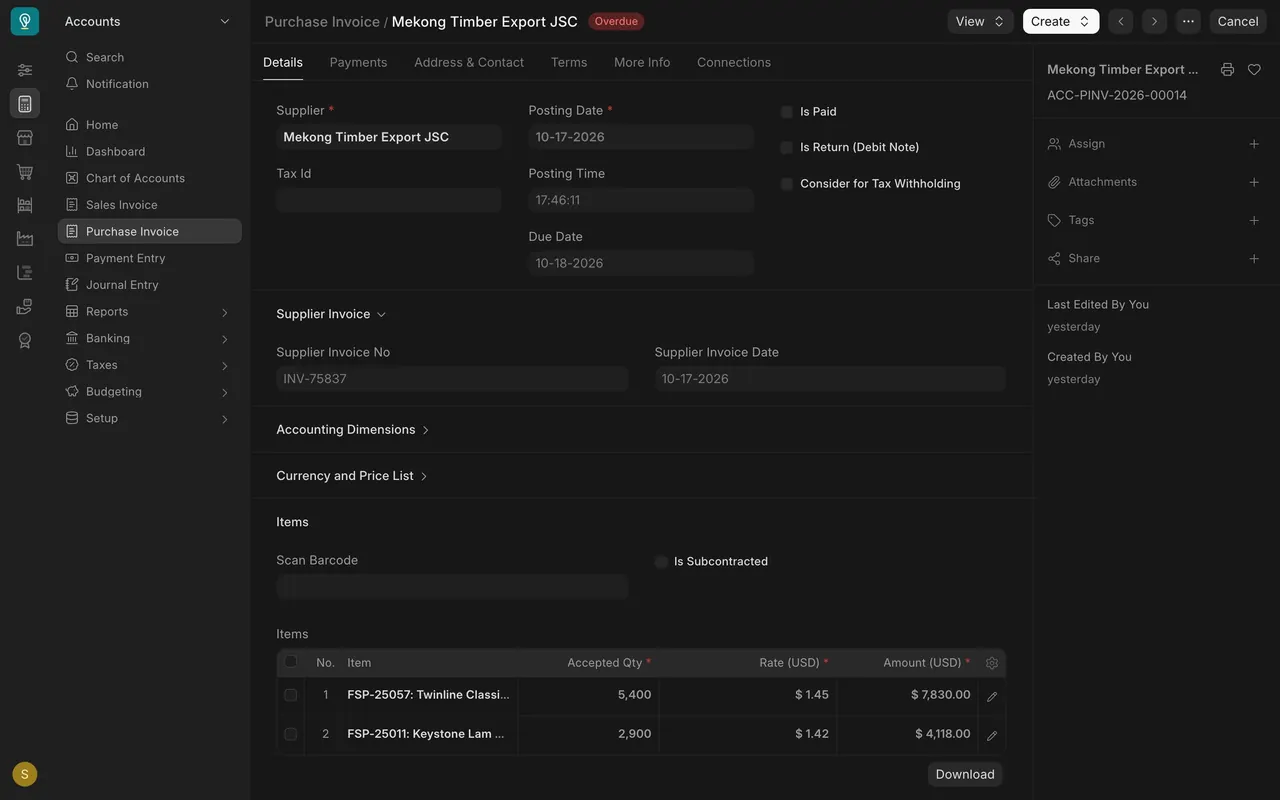The height and width of the screenshot is (800, 1280).
Task: Switch to the Terms tab
Action: (569, 62)
